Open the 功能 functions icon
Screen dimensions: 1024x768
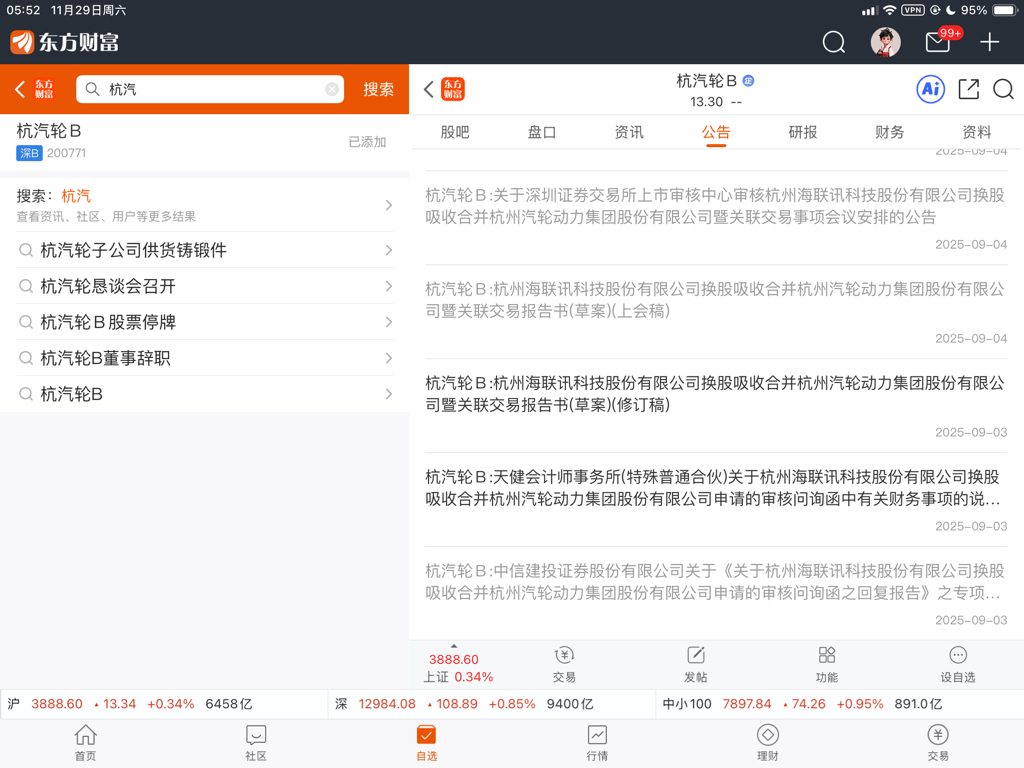827,664
